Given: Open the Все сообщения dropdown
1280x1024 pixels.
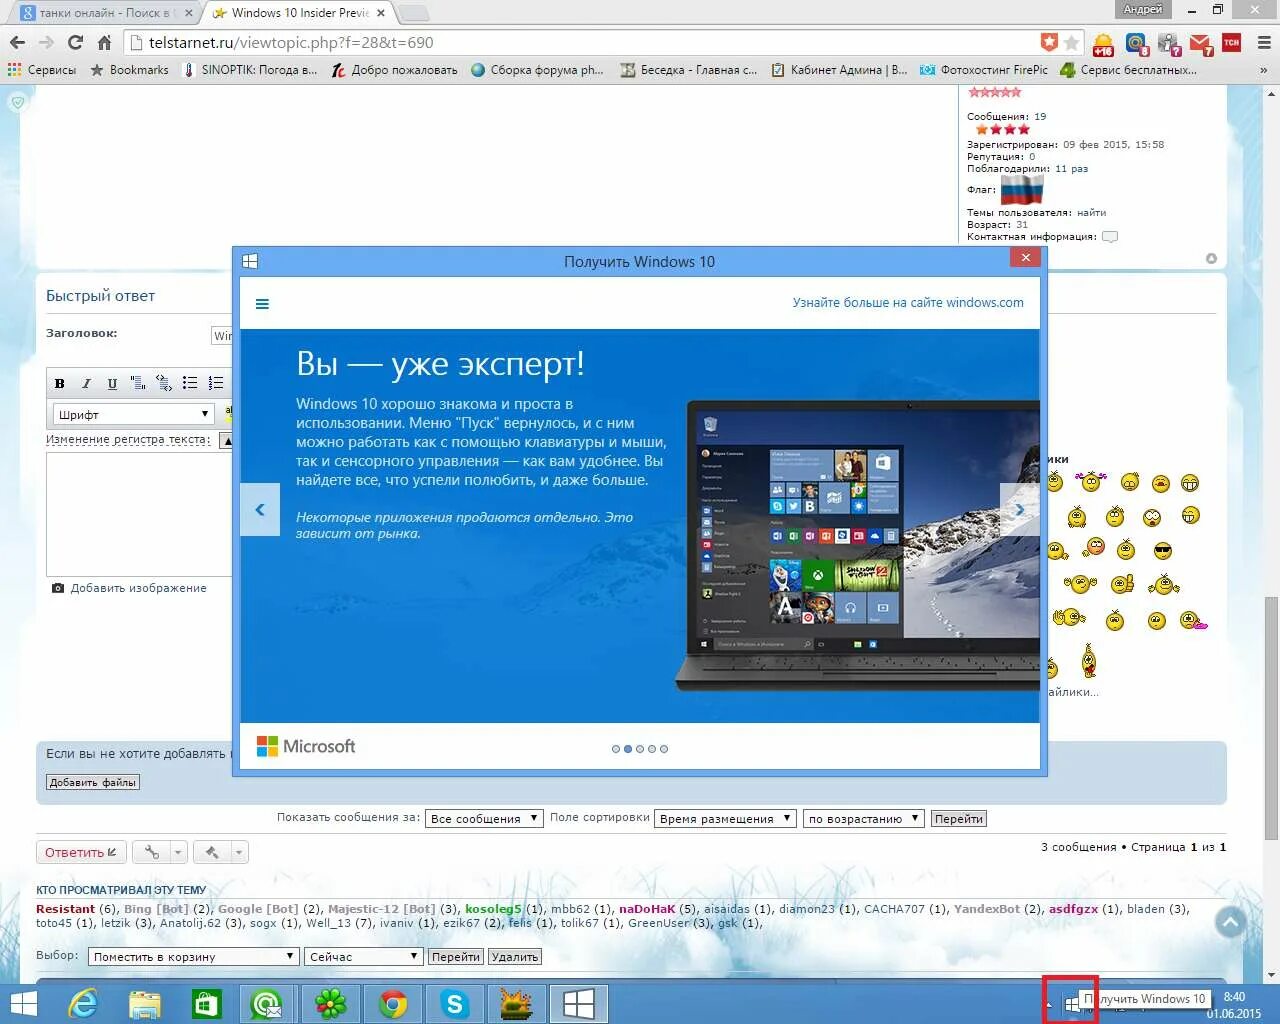Looking at the screenshot, I should pyautogui.click(x=484, y=818).
